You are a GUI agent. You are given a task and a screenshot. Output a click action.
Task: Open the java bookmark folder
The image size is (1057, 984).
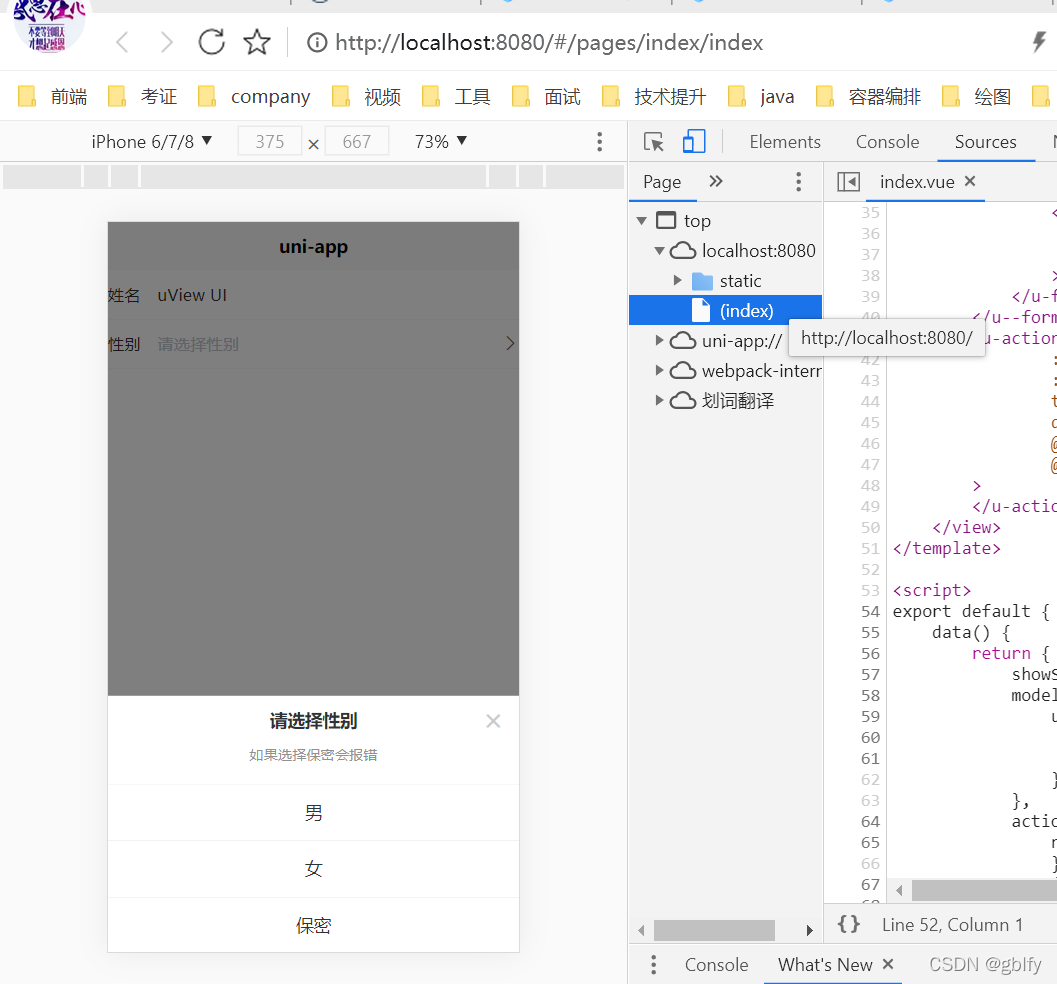pos(762,96)
